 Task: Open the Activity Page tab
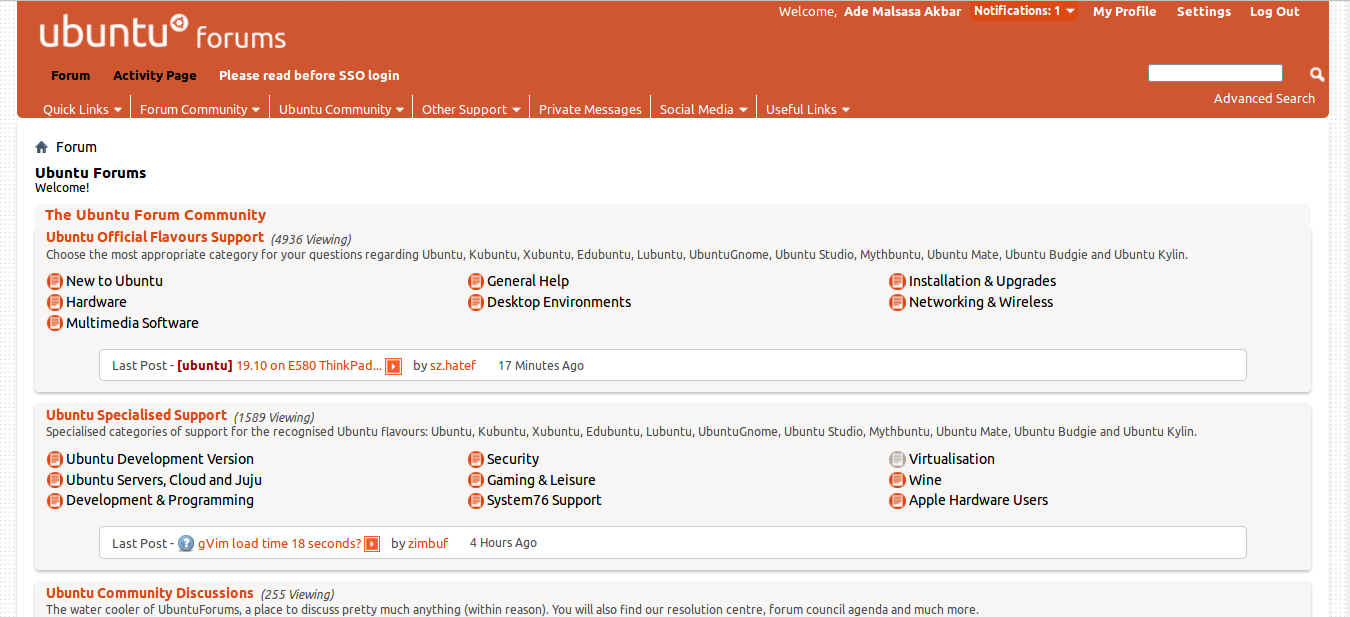click(x=155, y=75)
